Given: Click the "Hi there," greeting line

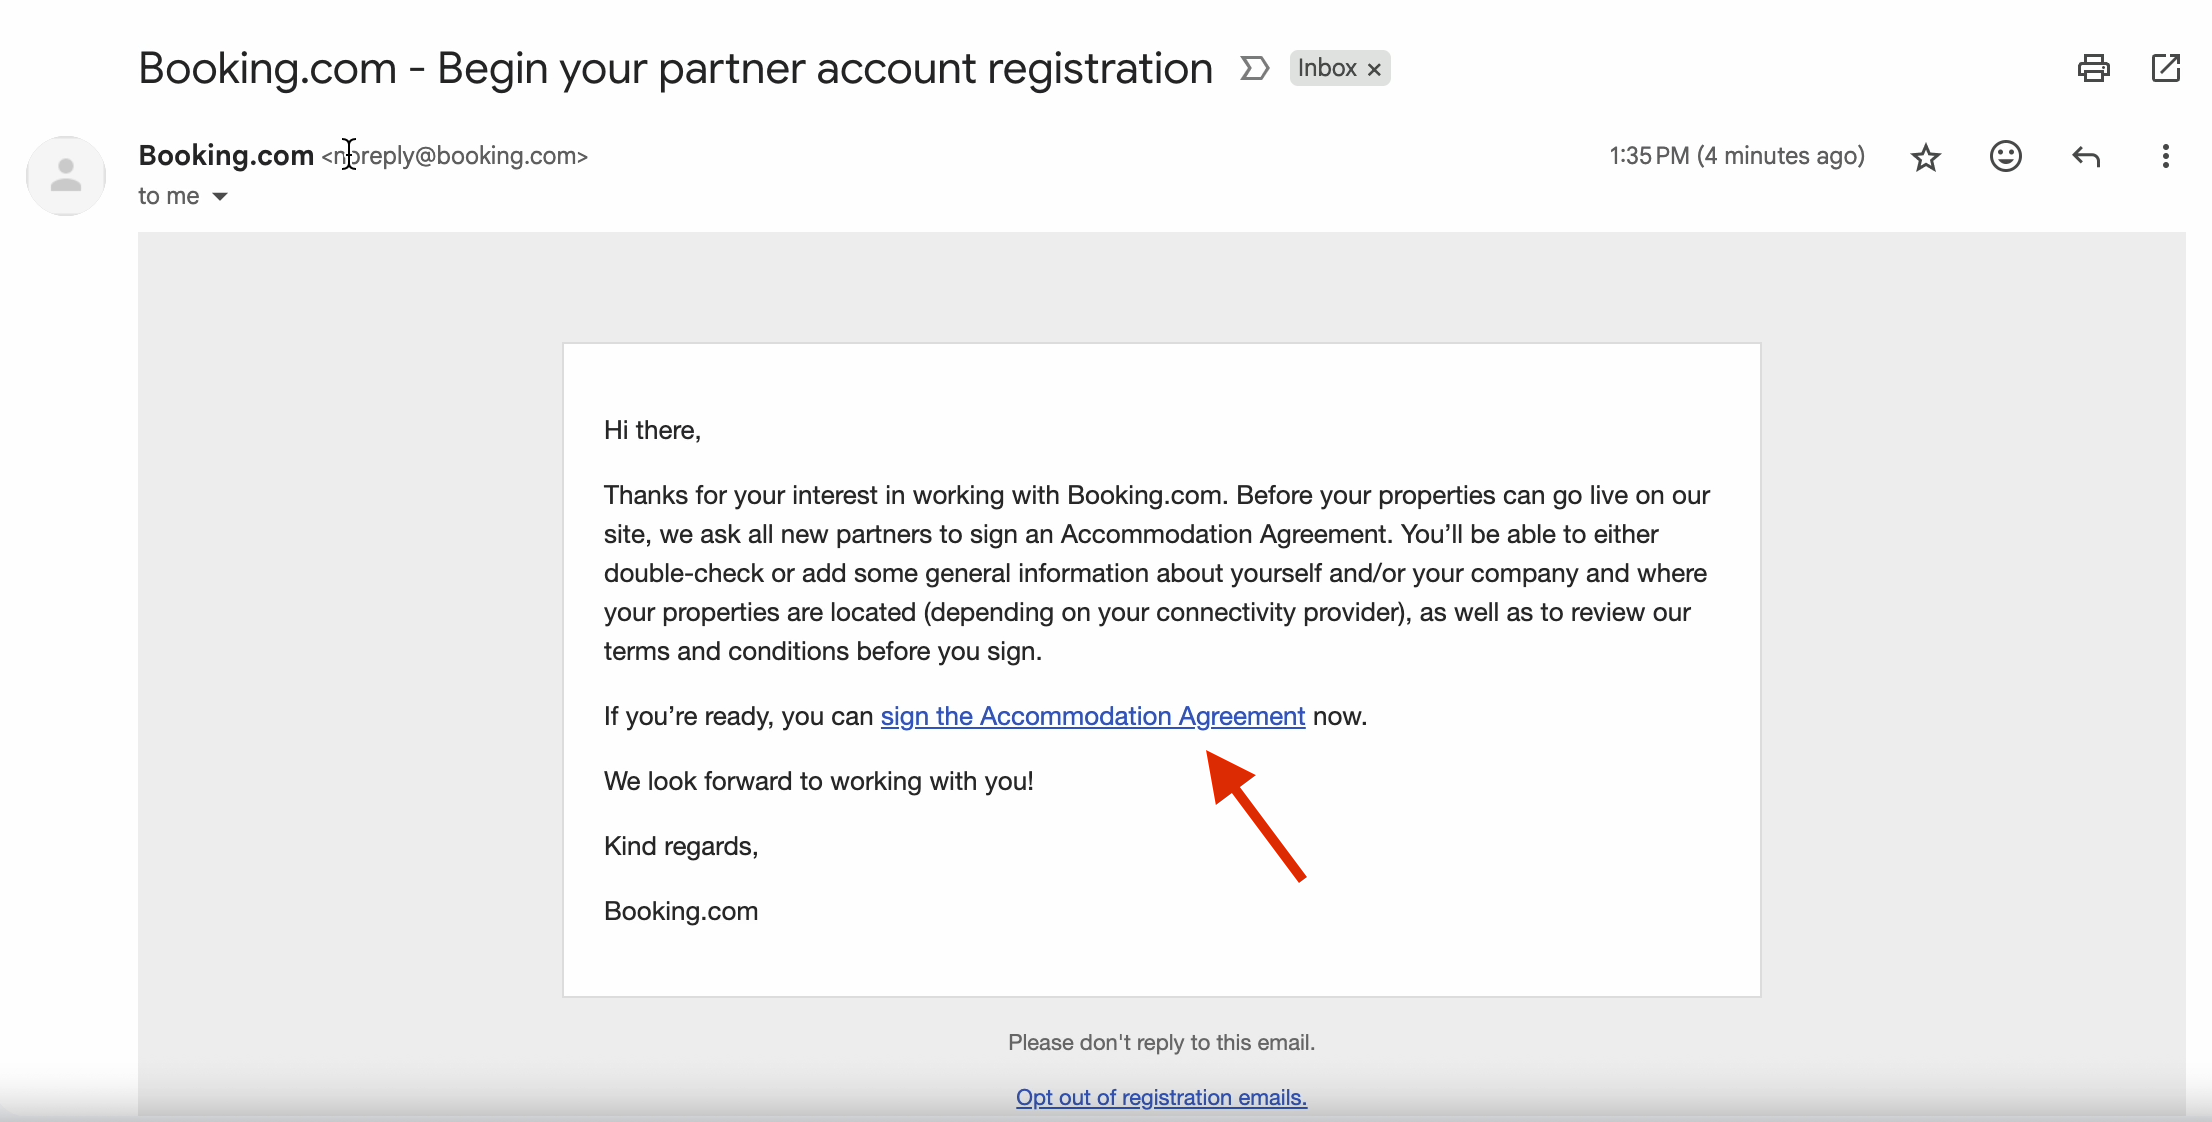Looking at the screenshot, I should click(652, 430).
